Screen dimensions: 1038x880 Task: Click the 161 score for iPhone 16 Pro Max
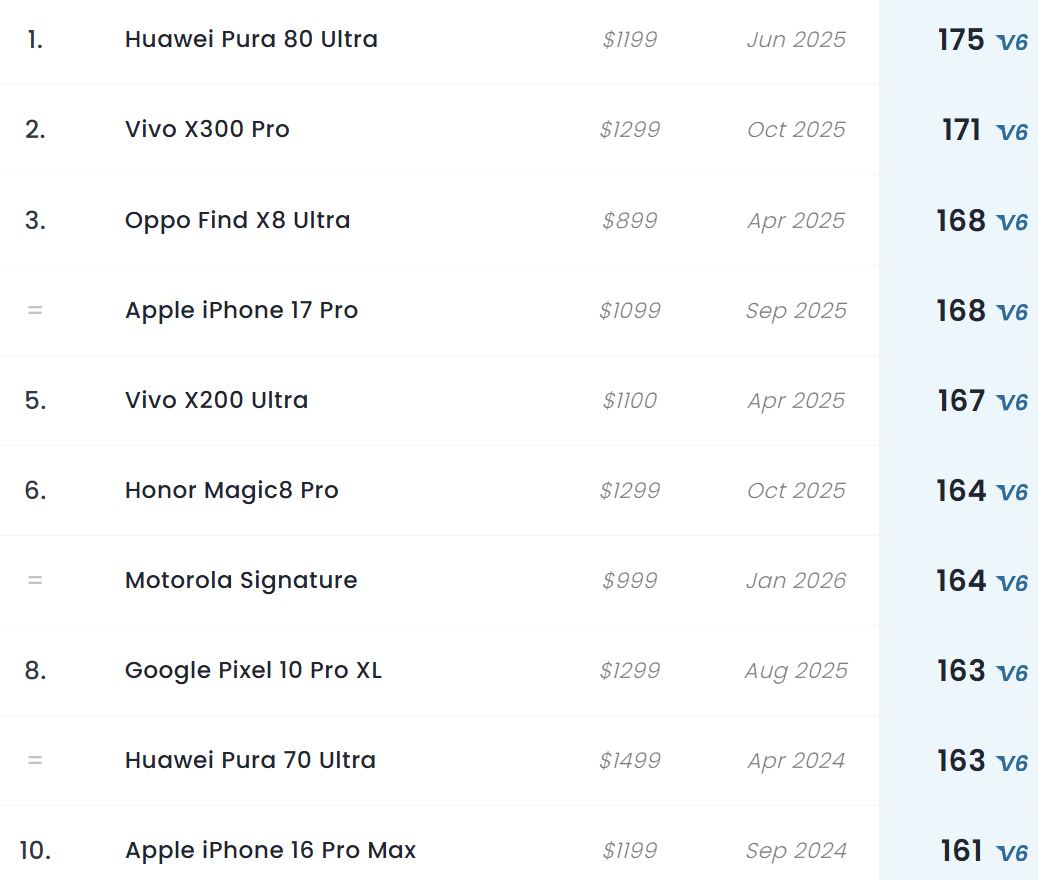coord(961,850)
